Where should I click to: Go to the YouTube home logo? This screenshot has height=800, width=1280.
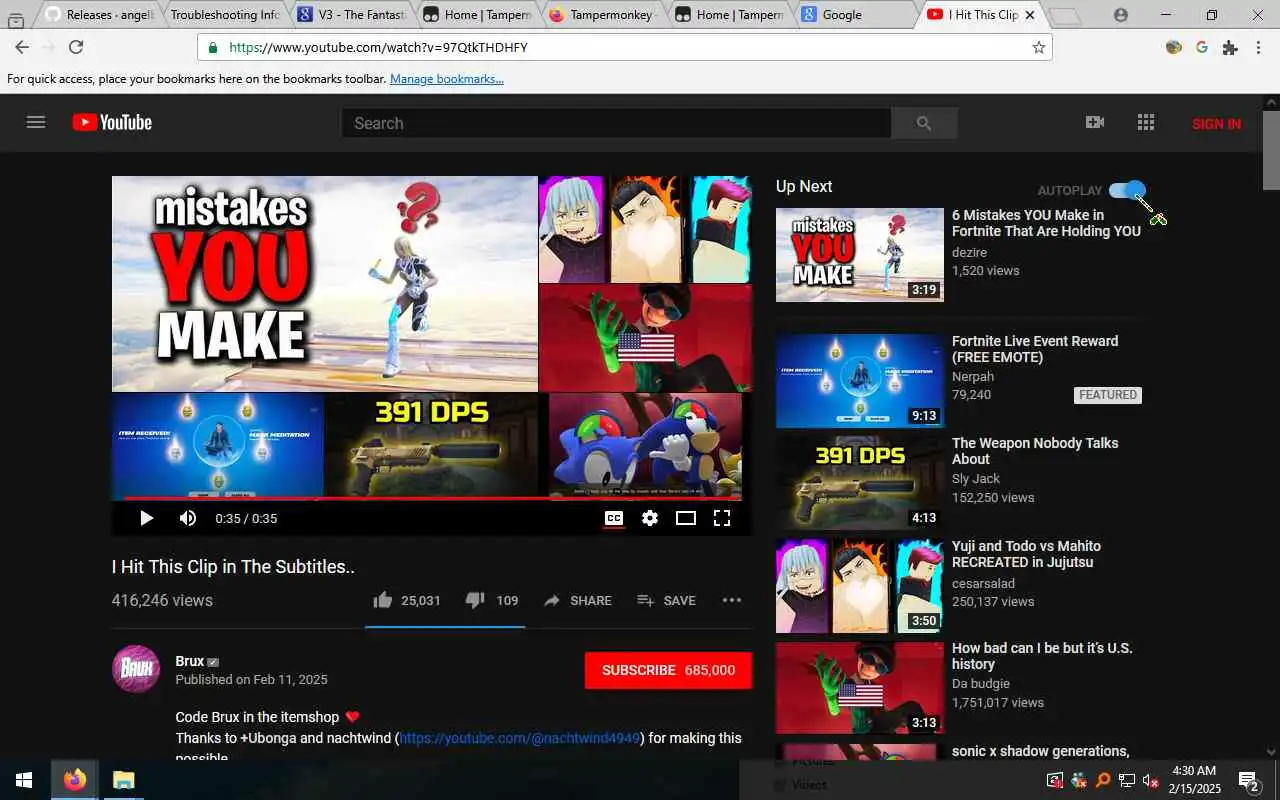click(x=112, y=123)
